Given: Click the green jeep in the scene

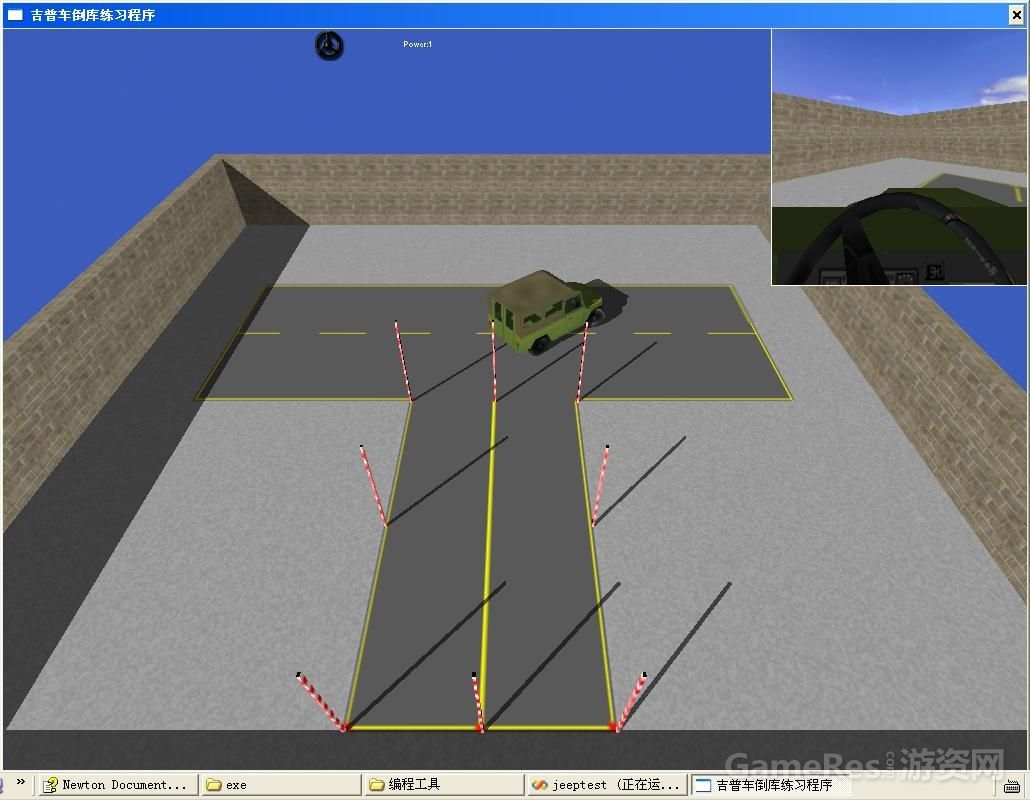Looking at the screenshot, I should pyautogui.click(x=543, y=310).
